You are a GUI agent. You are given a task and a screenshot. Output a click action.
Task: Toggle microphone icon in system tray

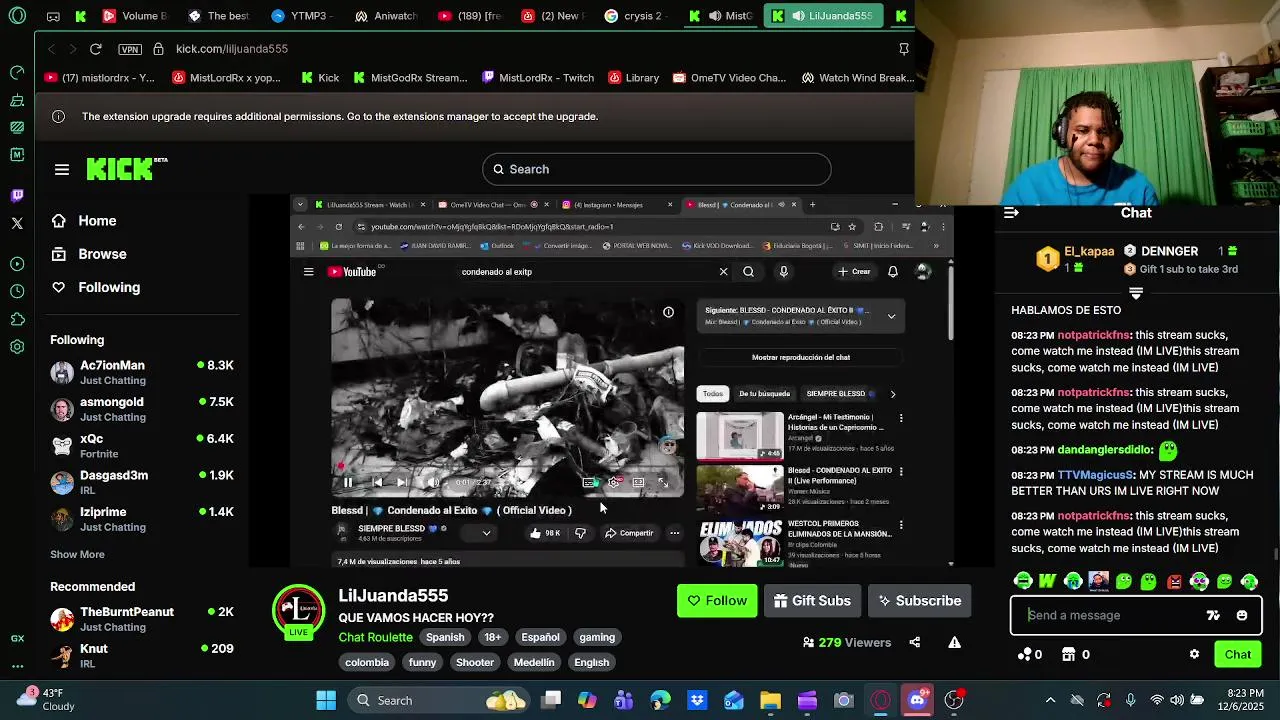[x=1130, y=700]
